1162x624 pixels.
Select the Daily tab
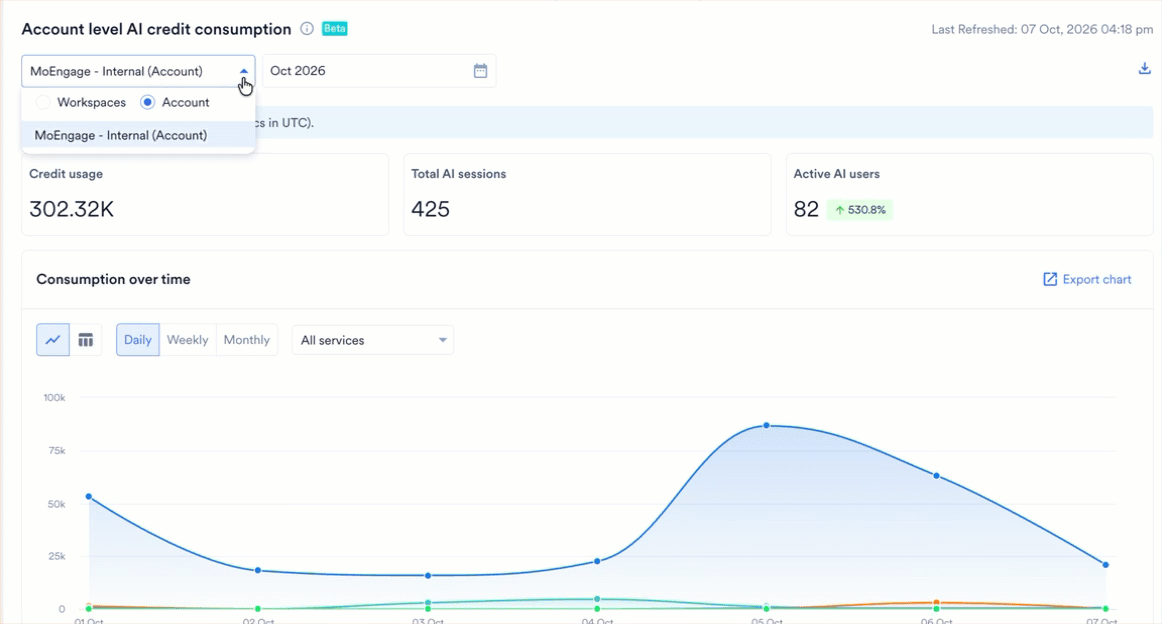[138, 340]
